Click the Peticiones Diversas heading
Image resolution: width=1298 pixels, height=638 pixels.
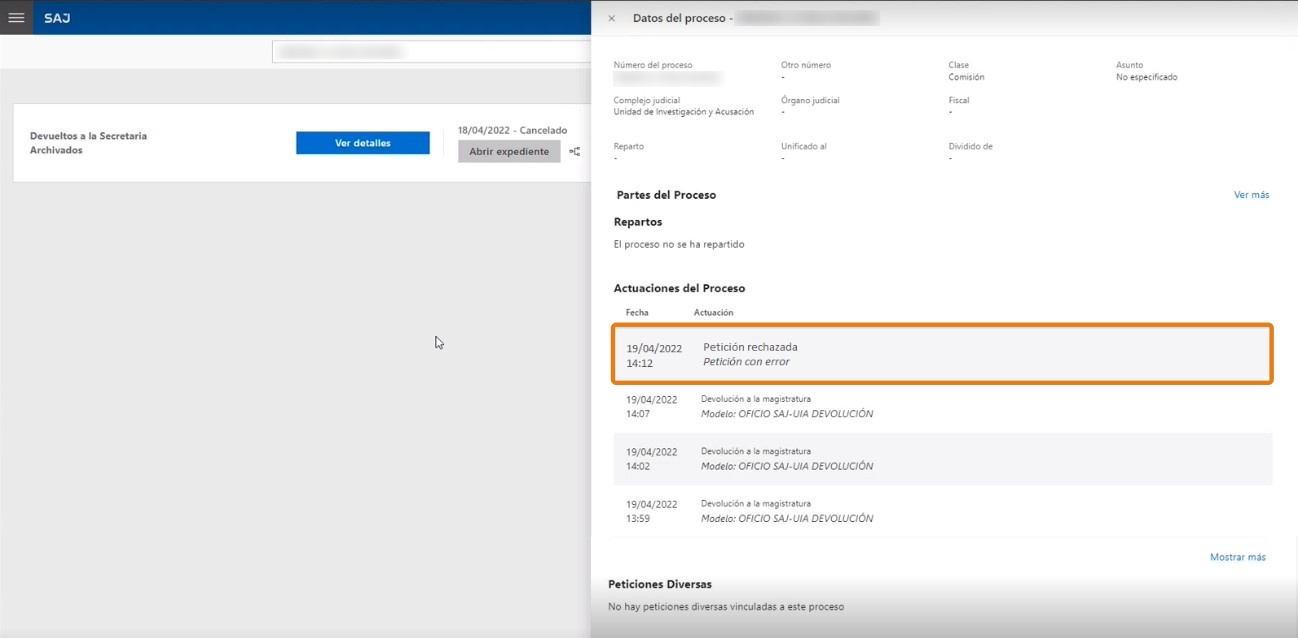[x=660, y=584]
